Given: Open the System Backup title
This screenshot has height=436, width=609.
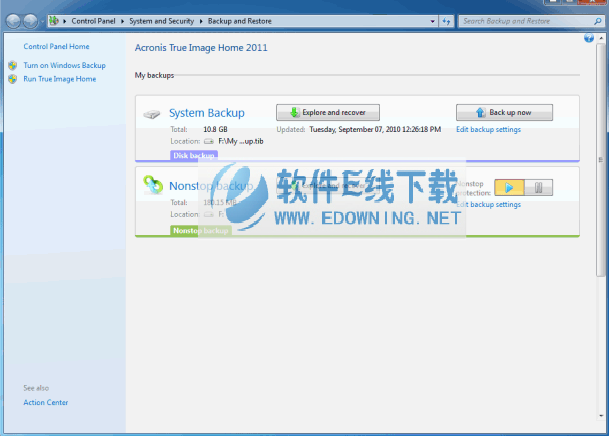Looking at the screenshot, I should coord(207,113).
